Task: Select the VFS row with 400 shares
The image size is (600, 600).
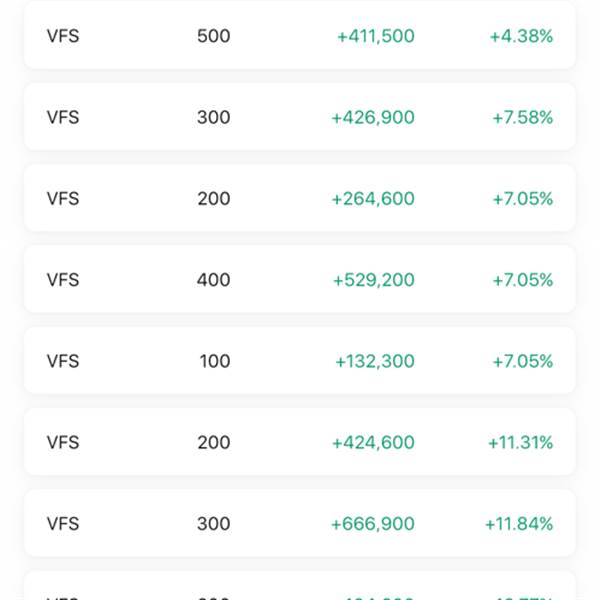Action: pyautogui.click(x=300, y=279)
